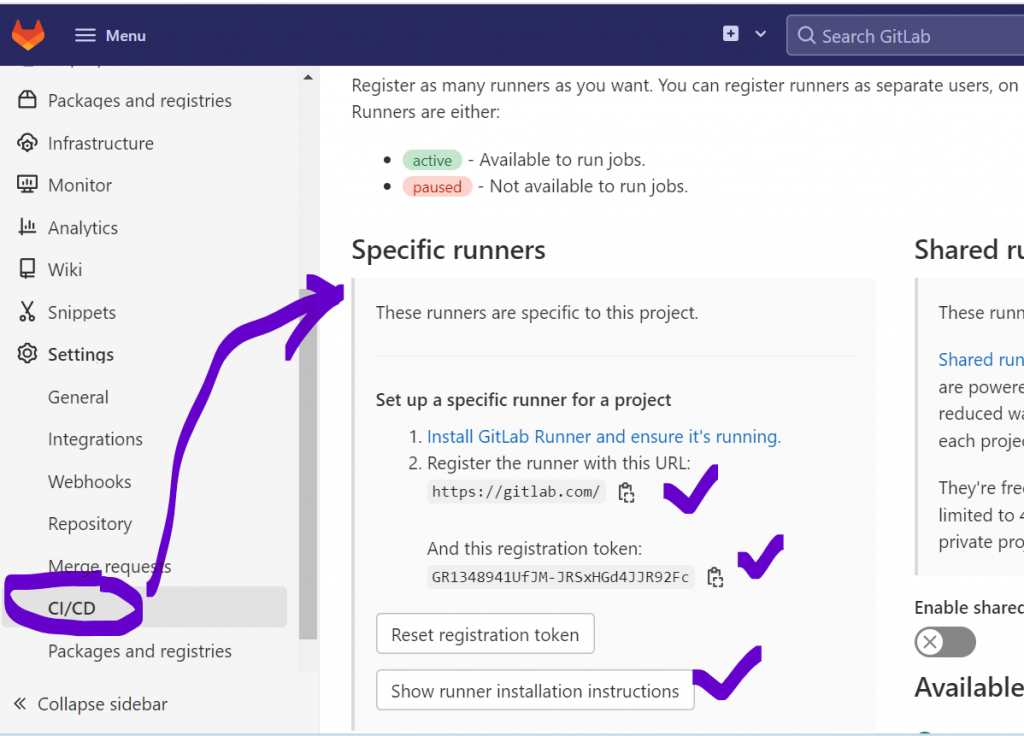Click the GitLab fox logo
This screenshot has height=736, width=1024.
point(27,33)
